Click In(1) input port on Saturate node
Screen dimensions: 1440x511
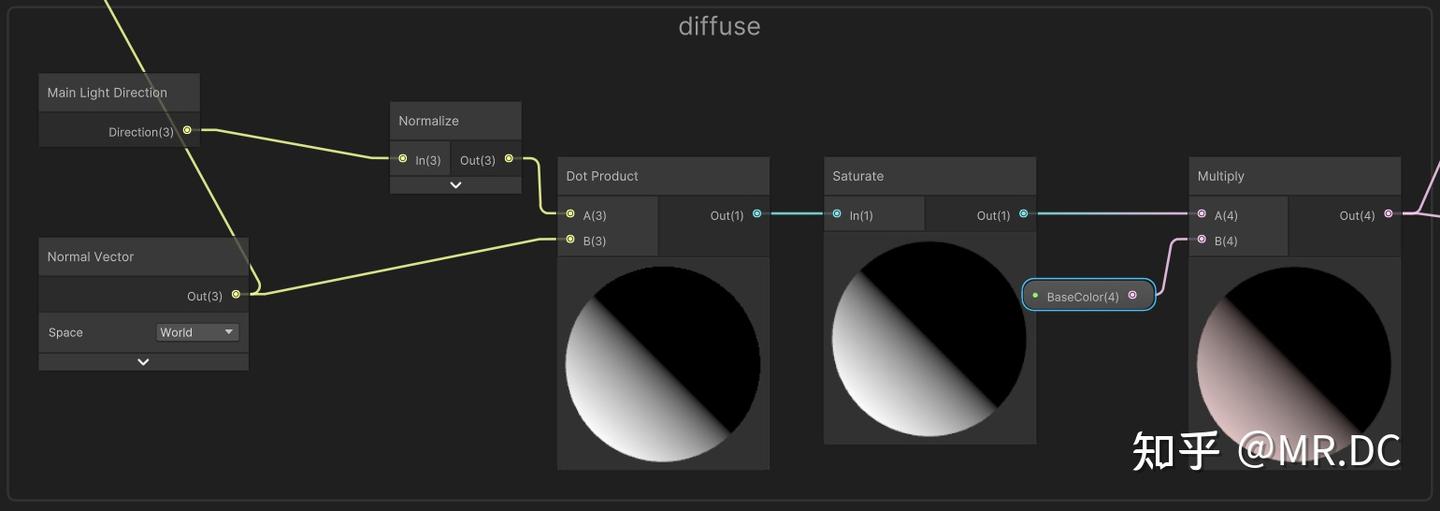(837, 213)
